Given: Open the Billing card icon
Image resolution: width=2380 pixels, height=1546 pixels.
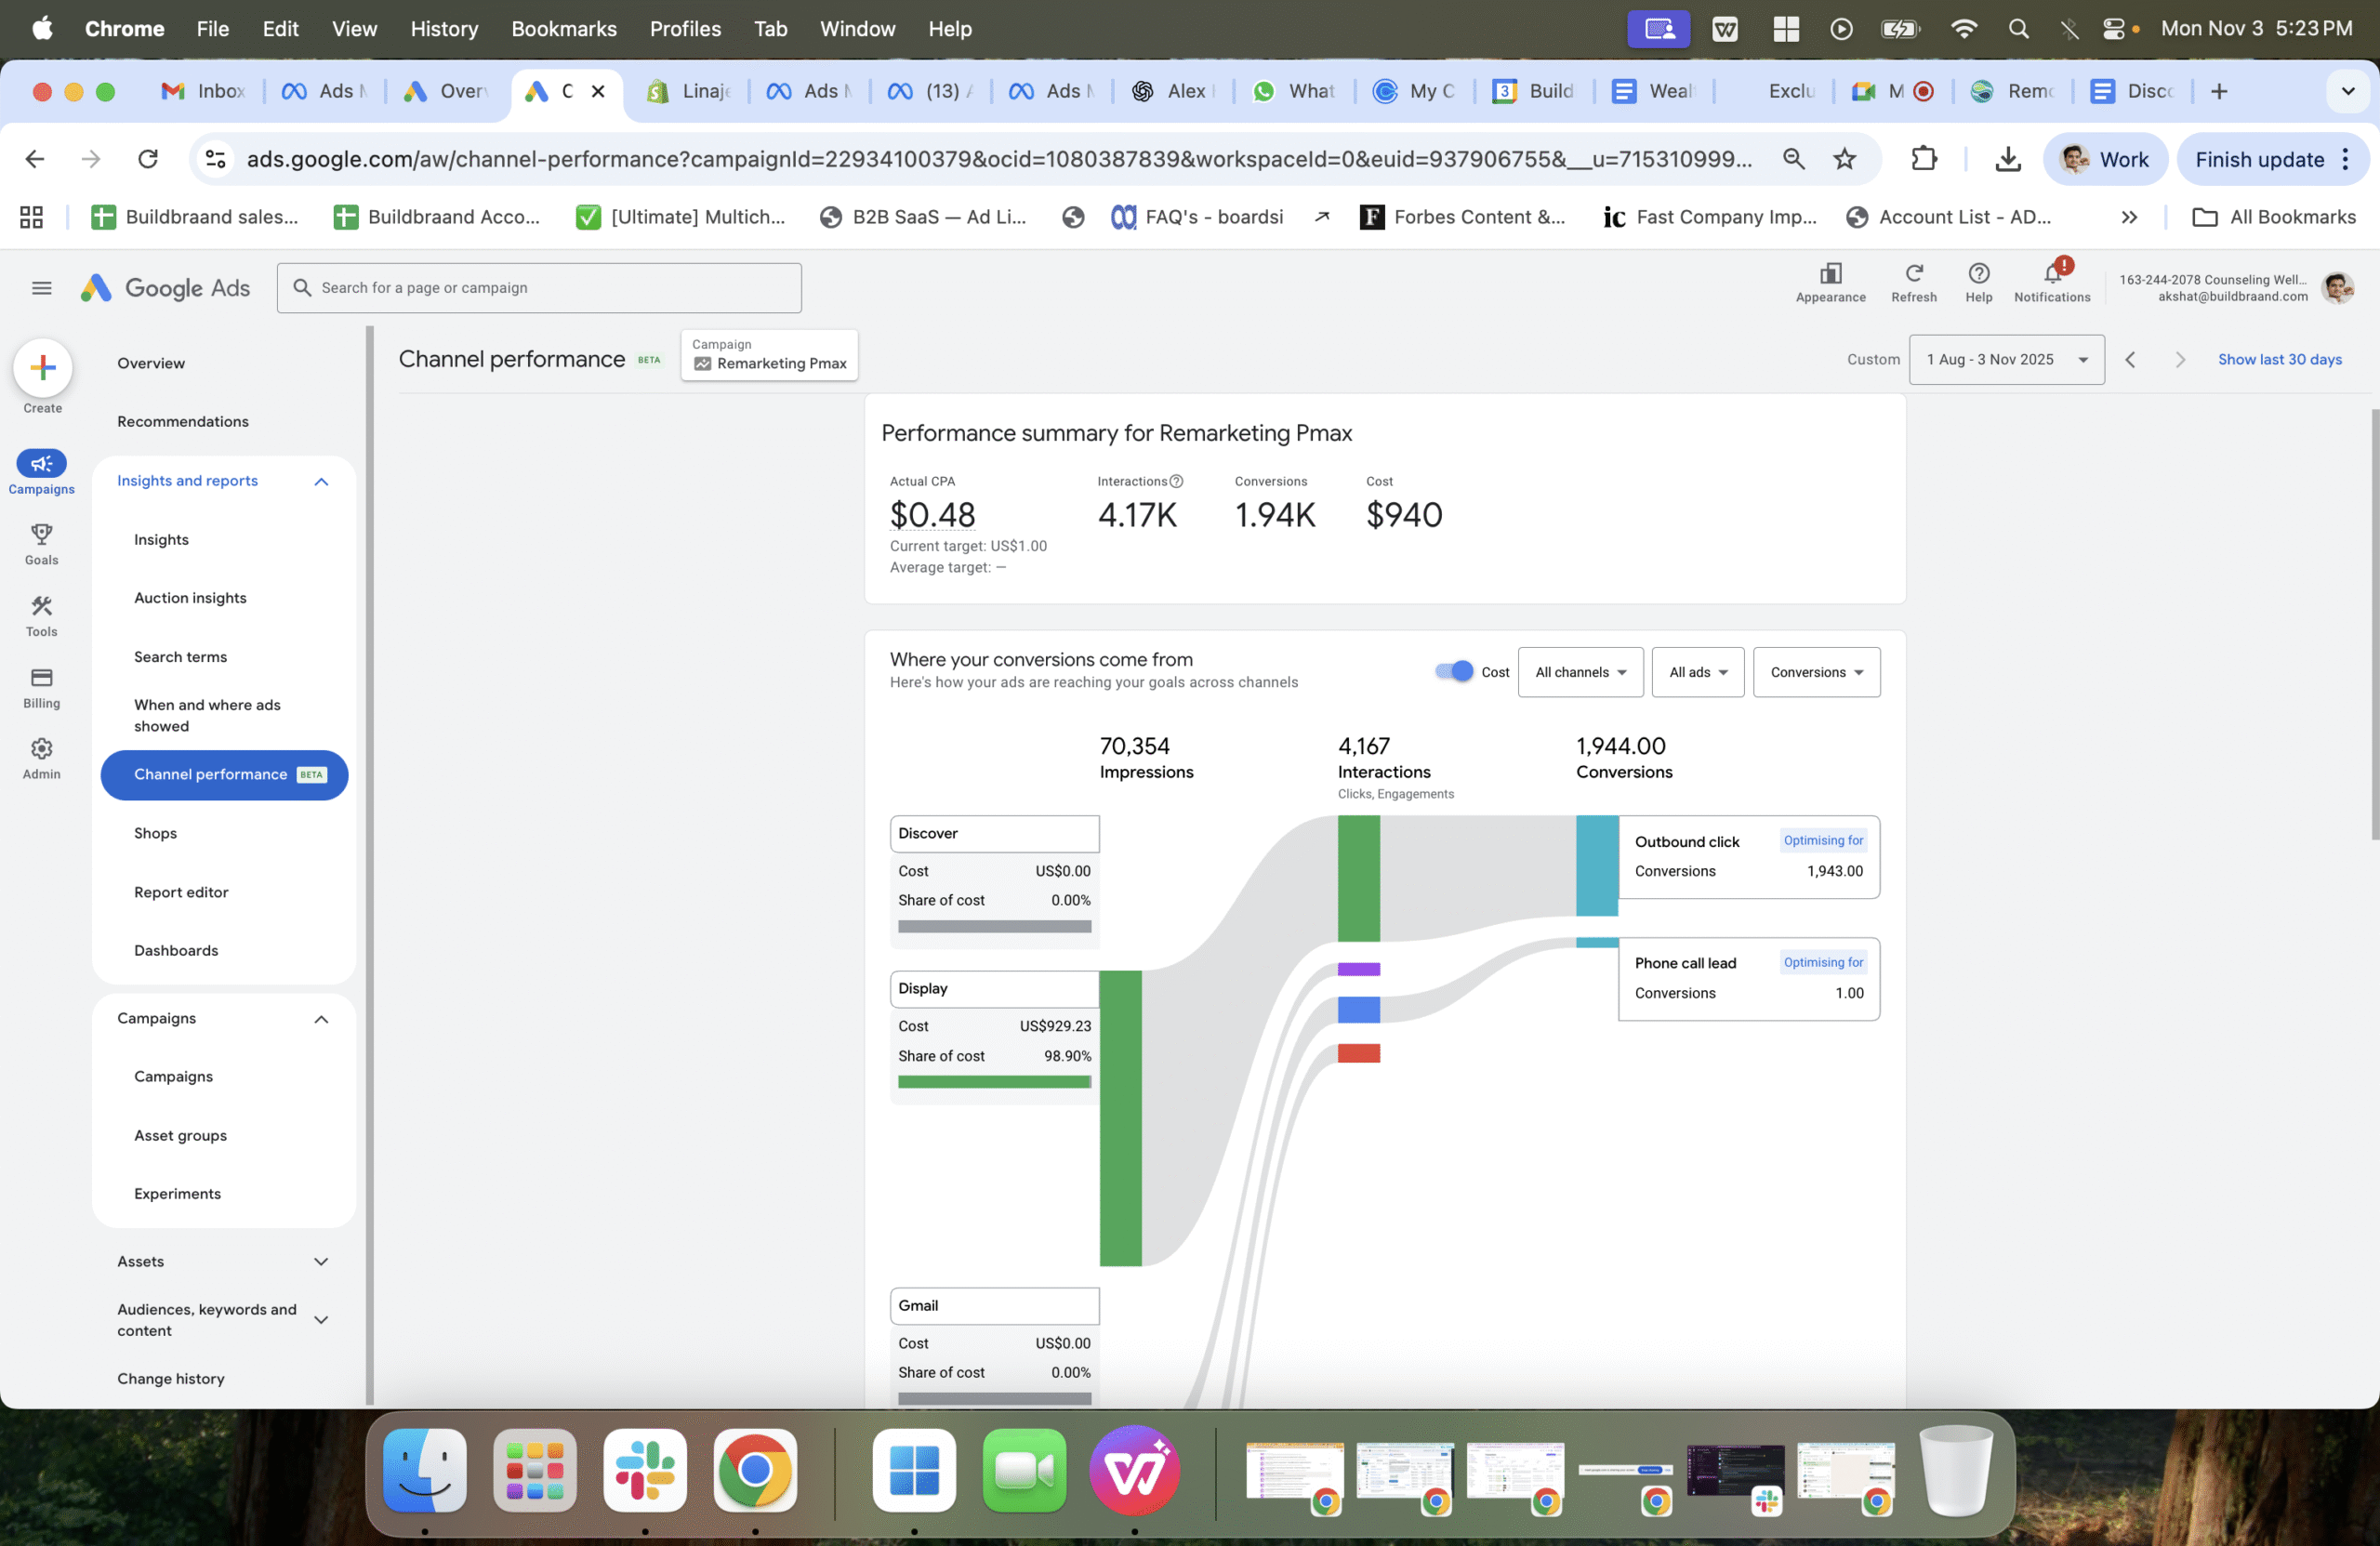Looking at the screenshot, I should coord(41,678).
